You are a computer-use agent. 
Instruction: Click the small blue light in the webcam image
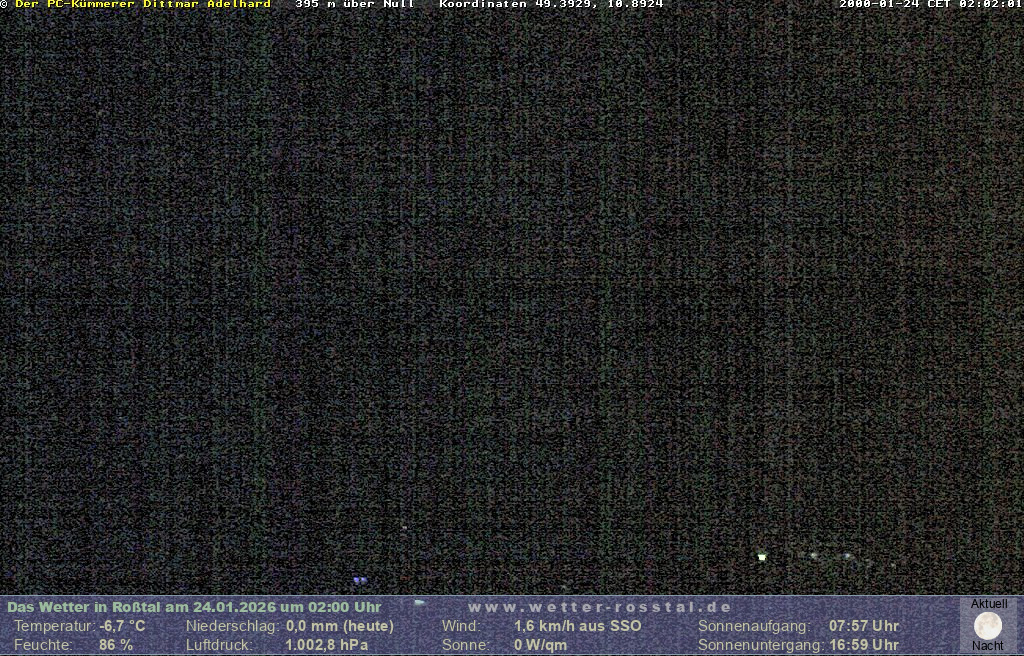pyautogui.click(x=359, y=580)
